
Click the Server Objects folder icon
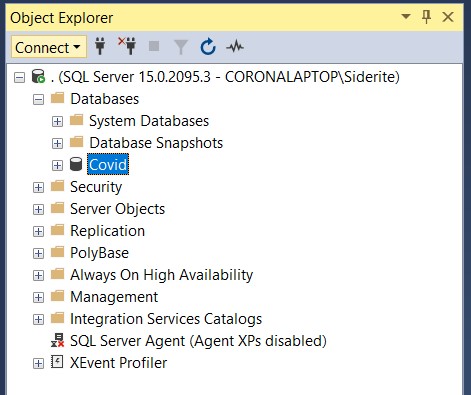57,208
